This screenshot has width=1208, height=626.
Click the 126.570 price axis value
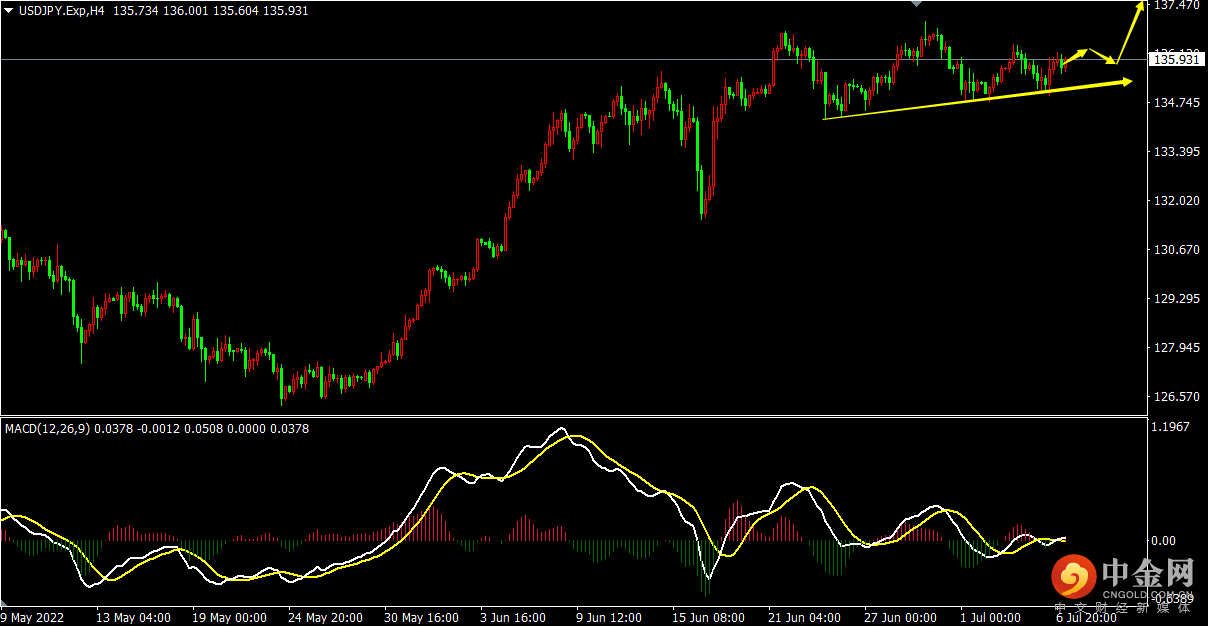[1176, 397]
